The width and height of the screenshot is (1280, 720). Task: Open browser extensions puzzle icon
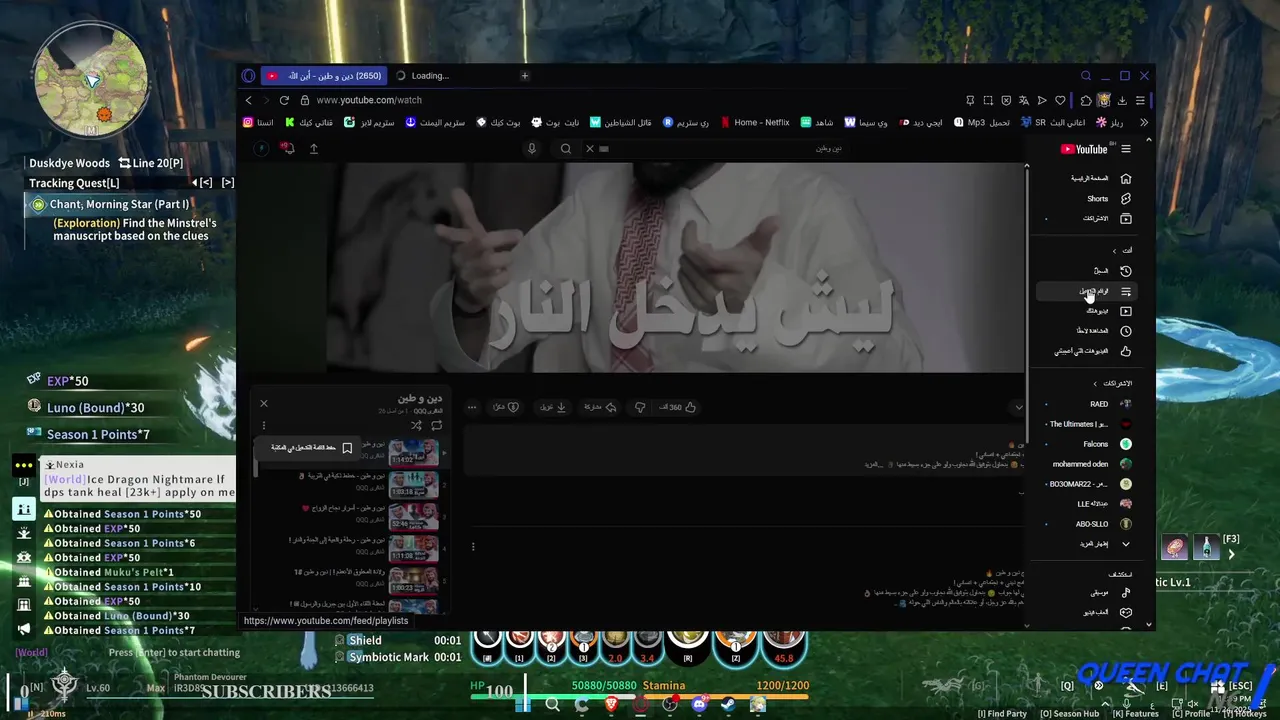[1086, 100]
